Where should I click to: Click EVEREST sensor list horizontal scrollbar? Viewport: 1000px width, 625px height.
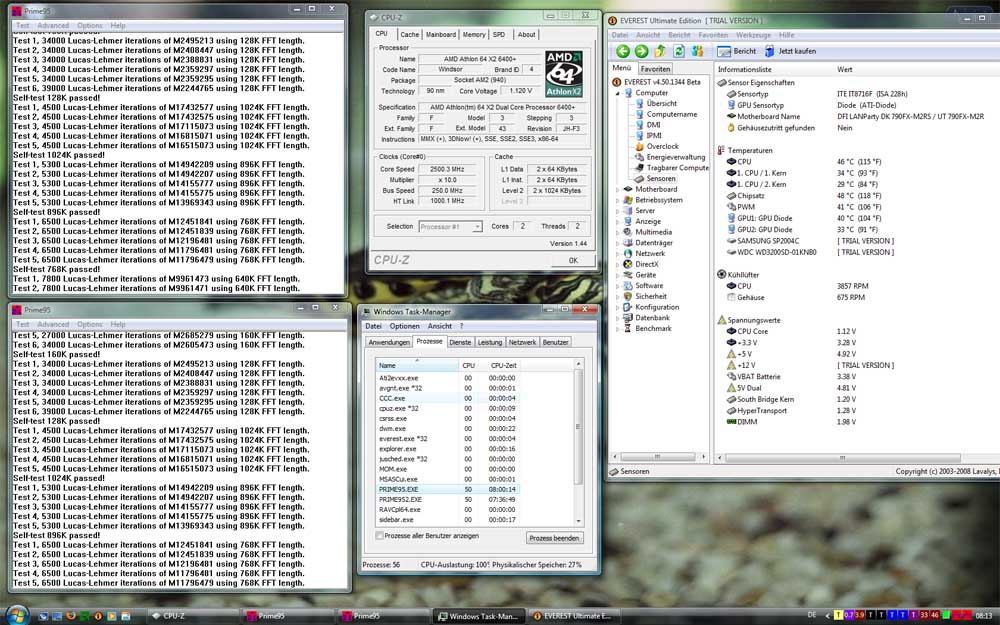[843, 458]
